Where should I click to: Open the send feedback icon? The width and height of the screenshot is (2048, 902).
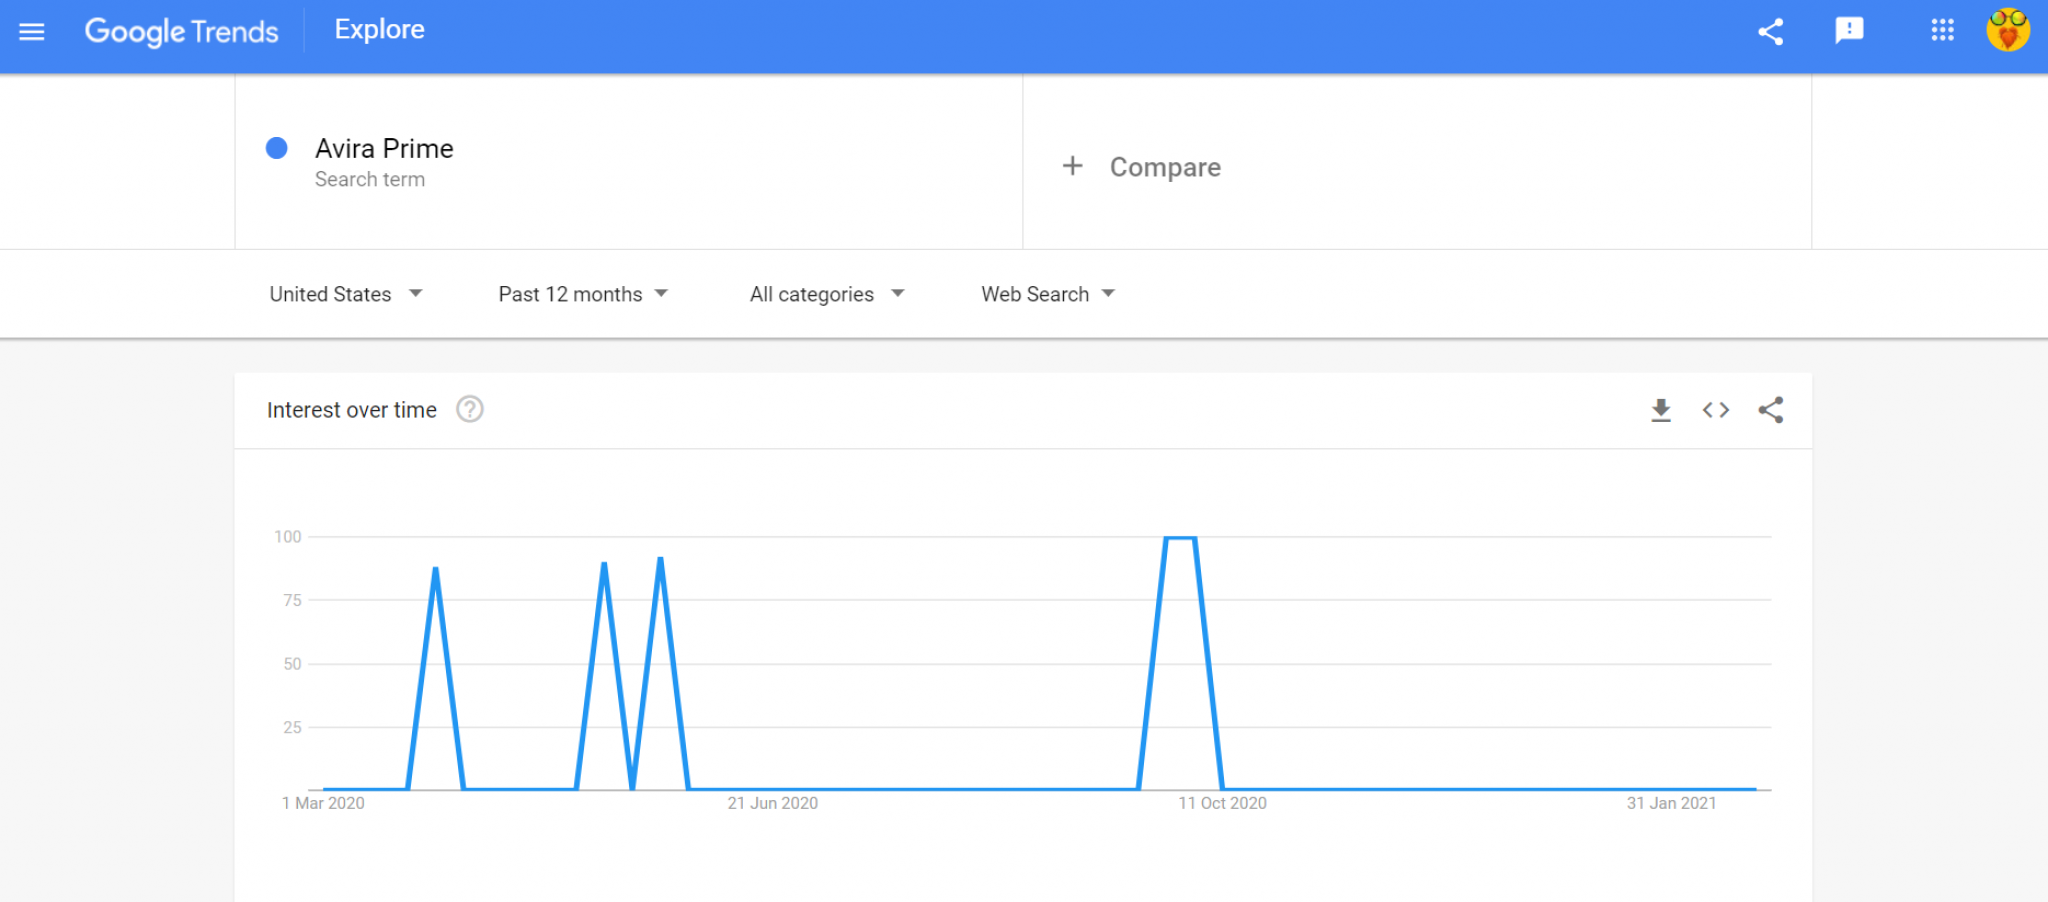tap(1849, 31)
